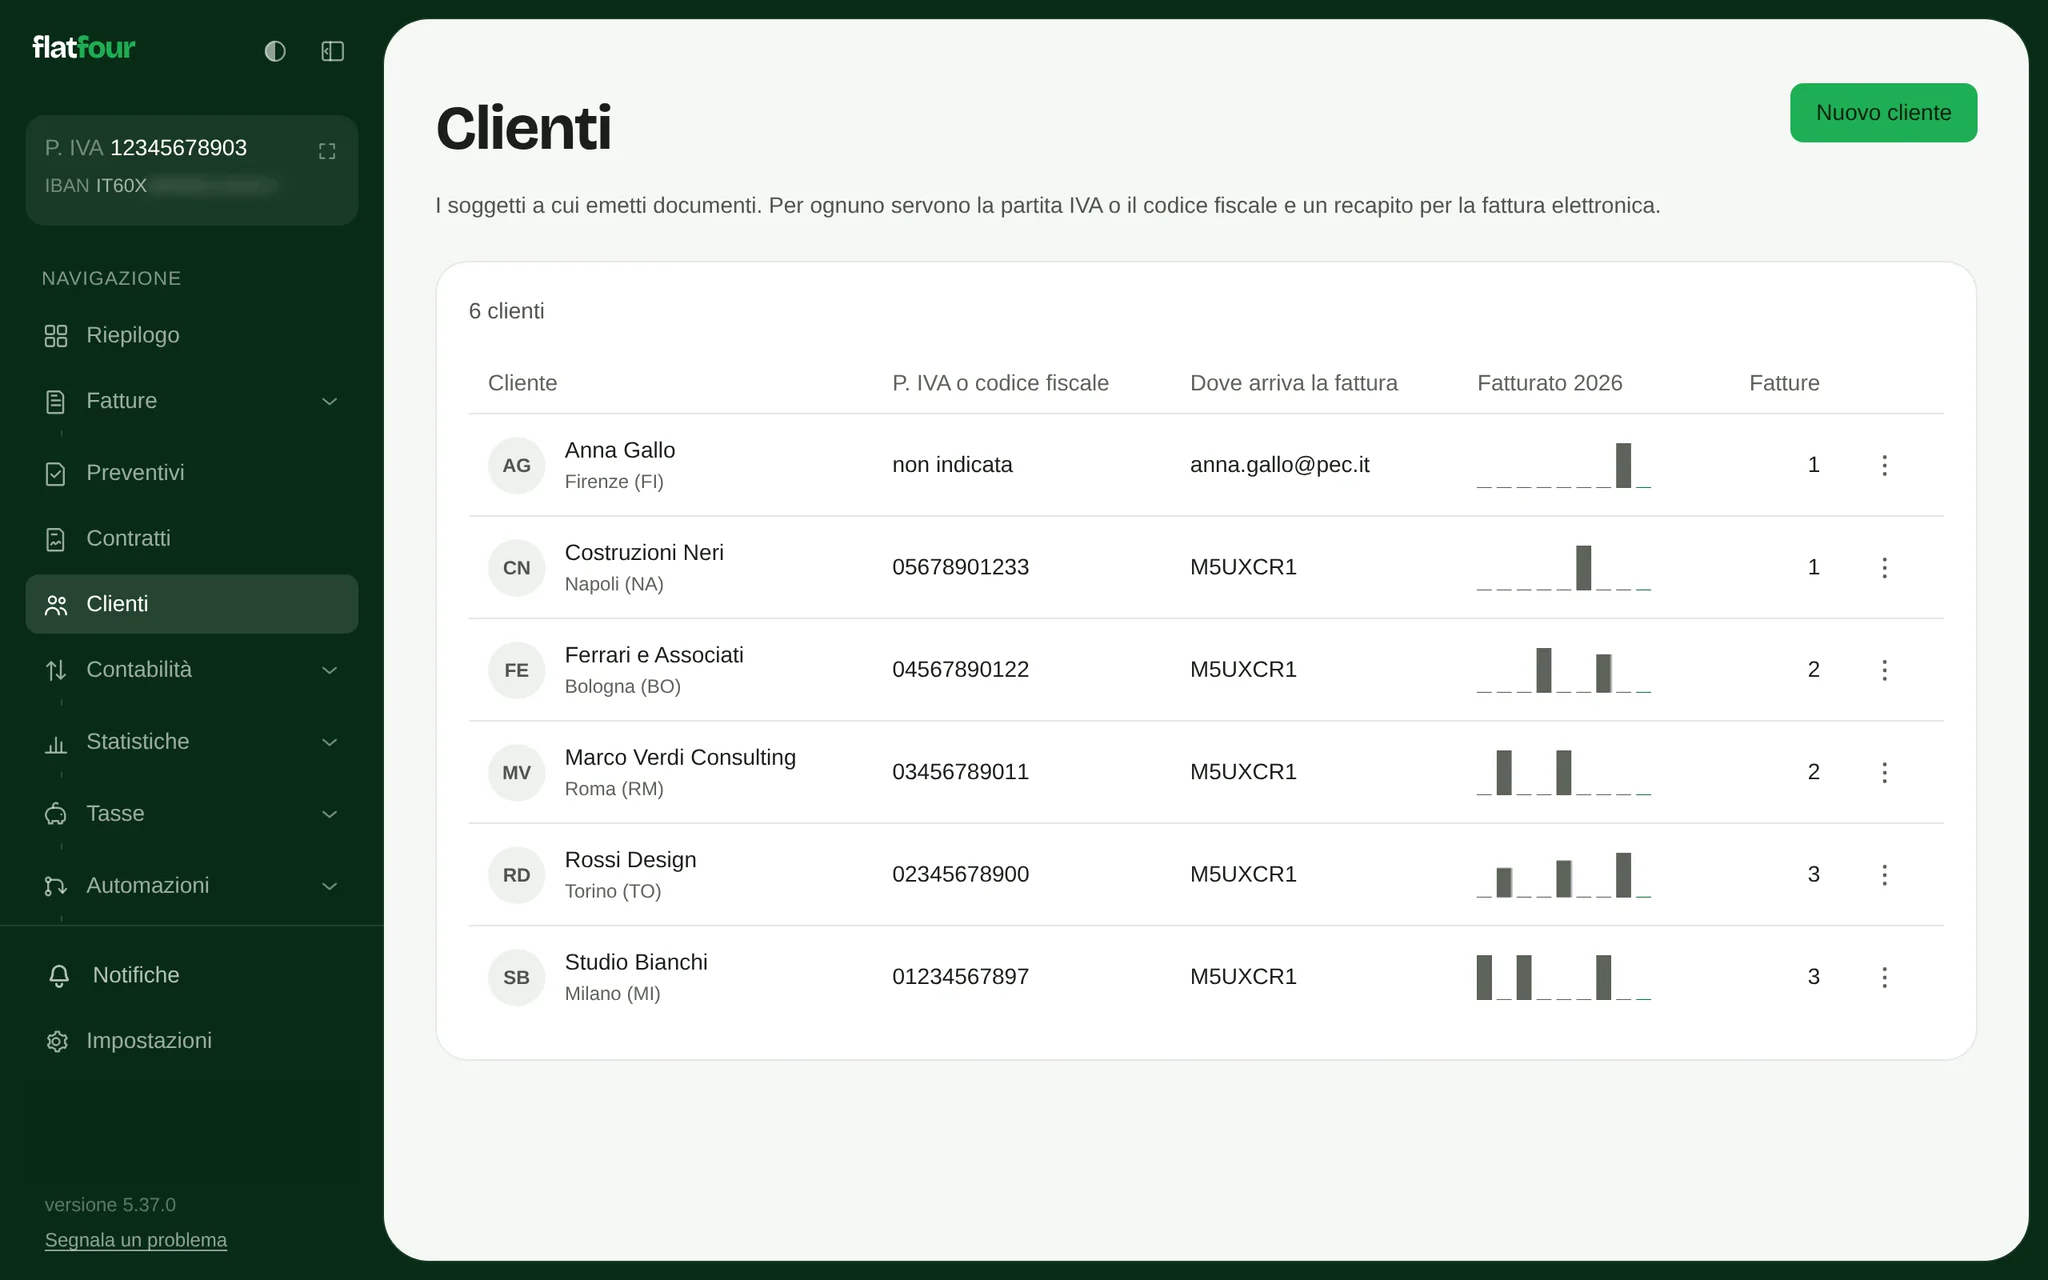Open the actions menu for Studio Bianchi
Viewport: 2048px width, 1280px height.
[x=1884, y=977]
